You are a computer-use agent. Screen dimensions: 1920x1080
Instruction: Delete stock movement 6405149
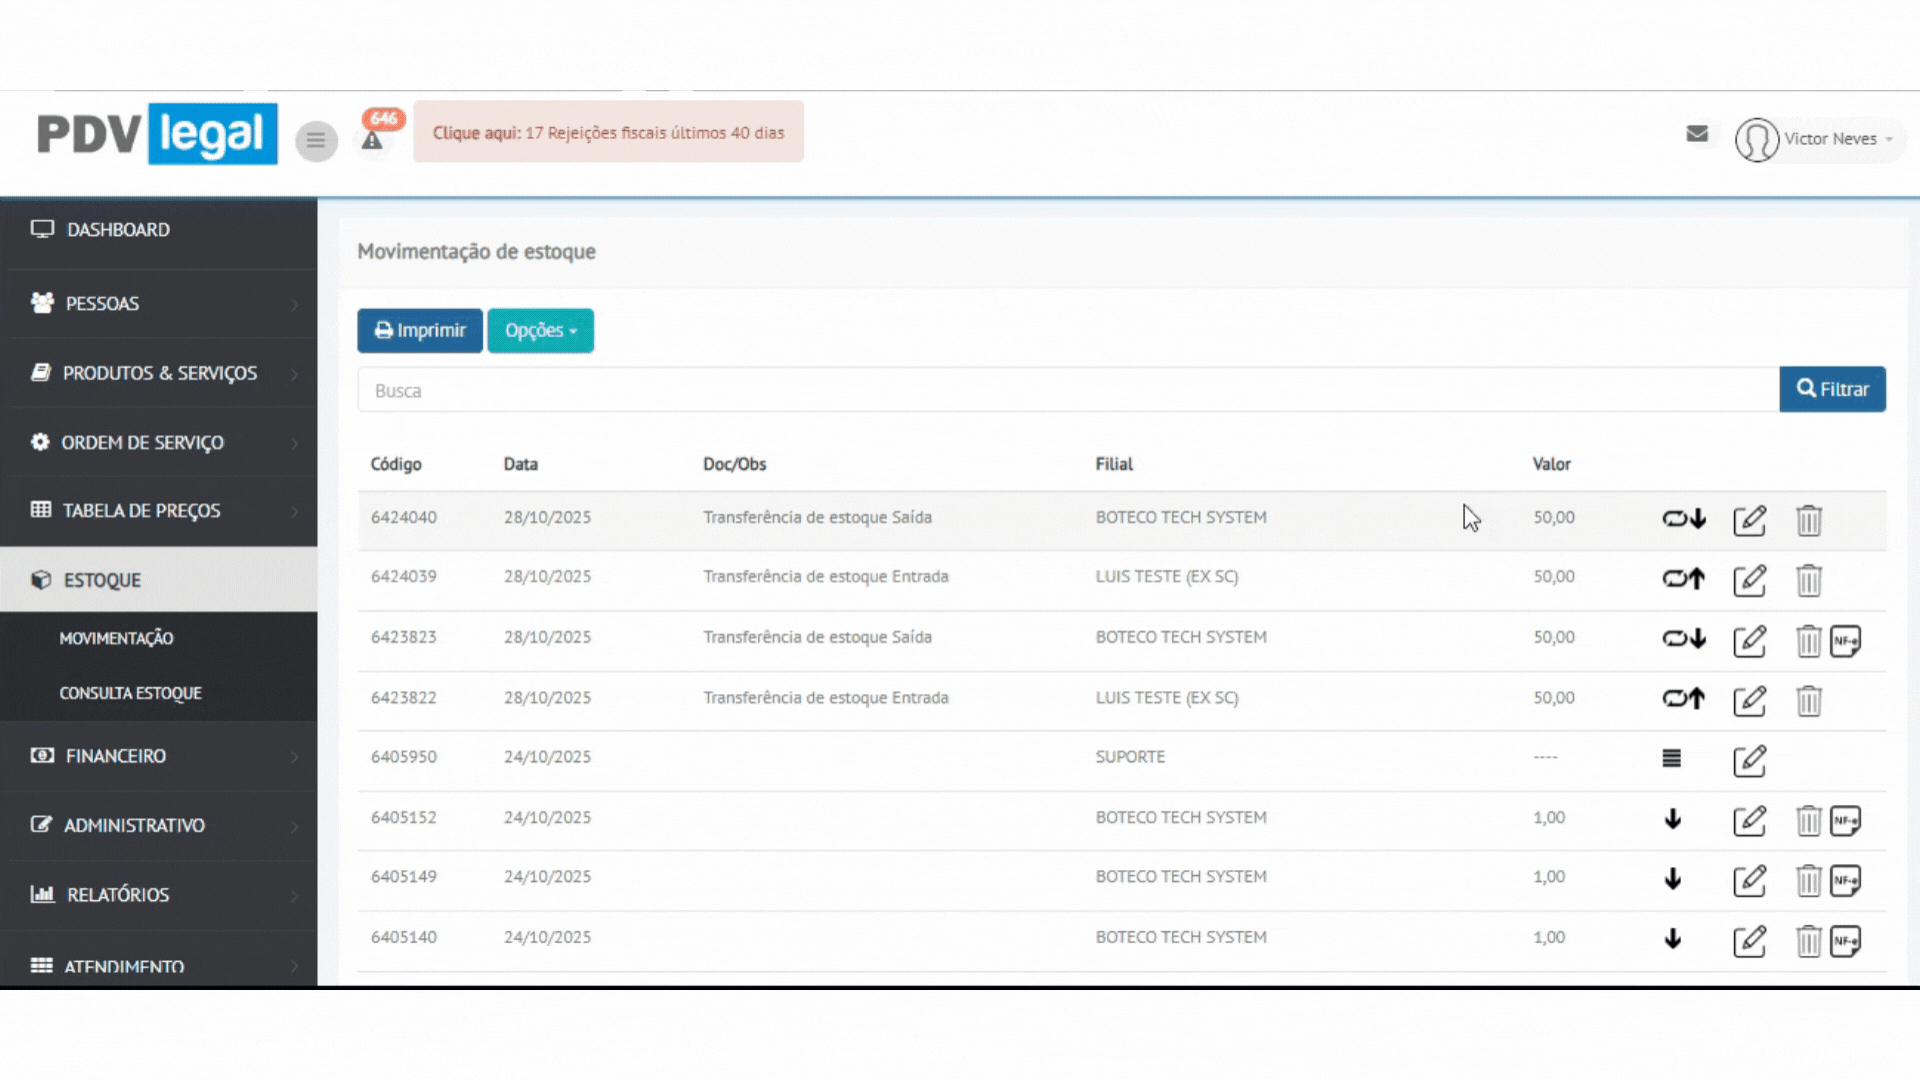point(1808,880)
